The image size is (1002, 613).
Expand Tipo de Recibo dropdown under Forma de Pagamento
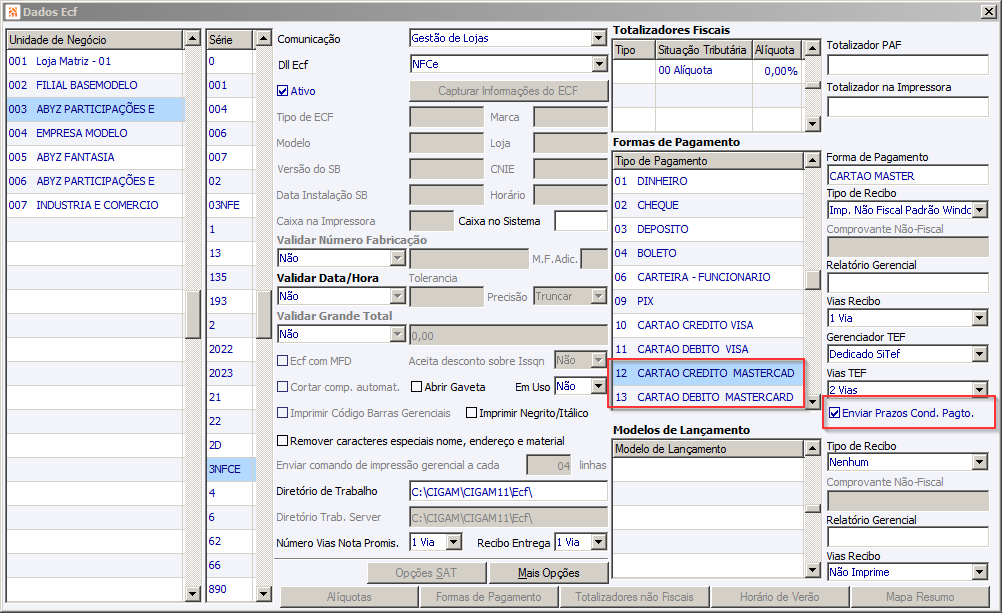coord(980,210)
